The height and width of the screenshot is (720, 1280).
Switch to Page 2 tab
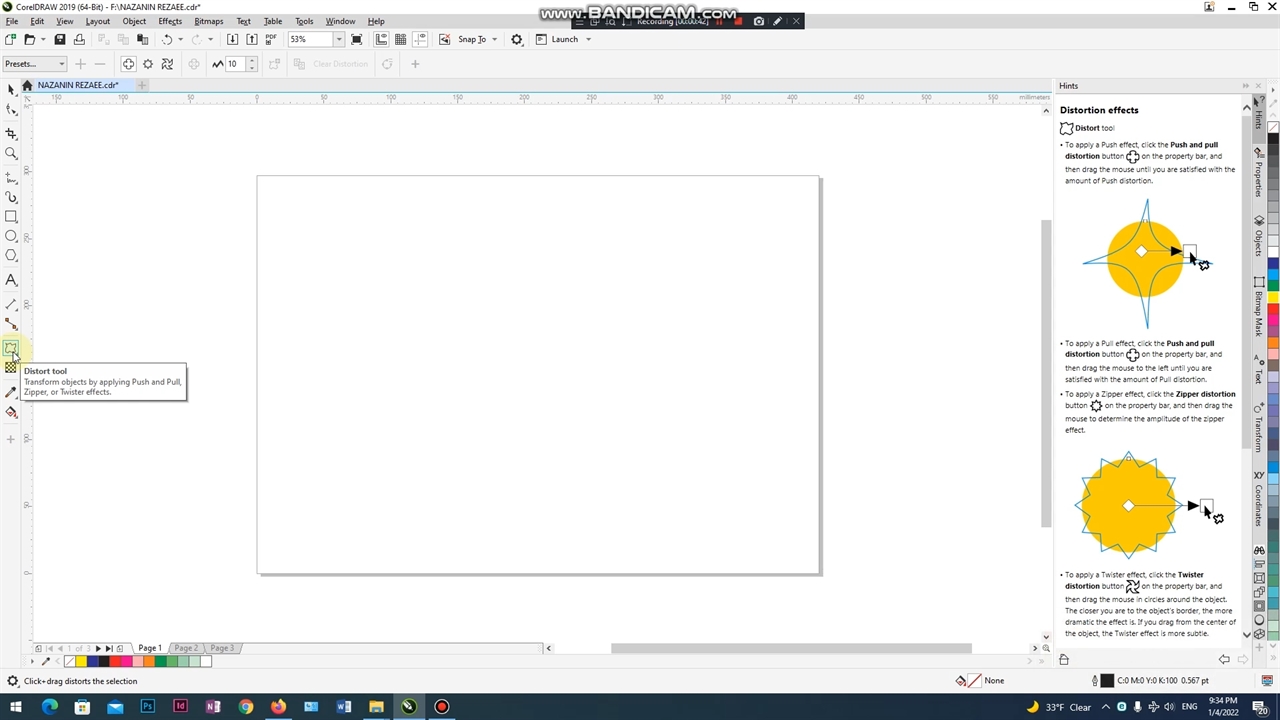186,648
